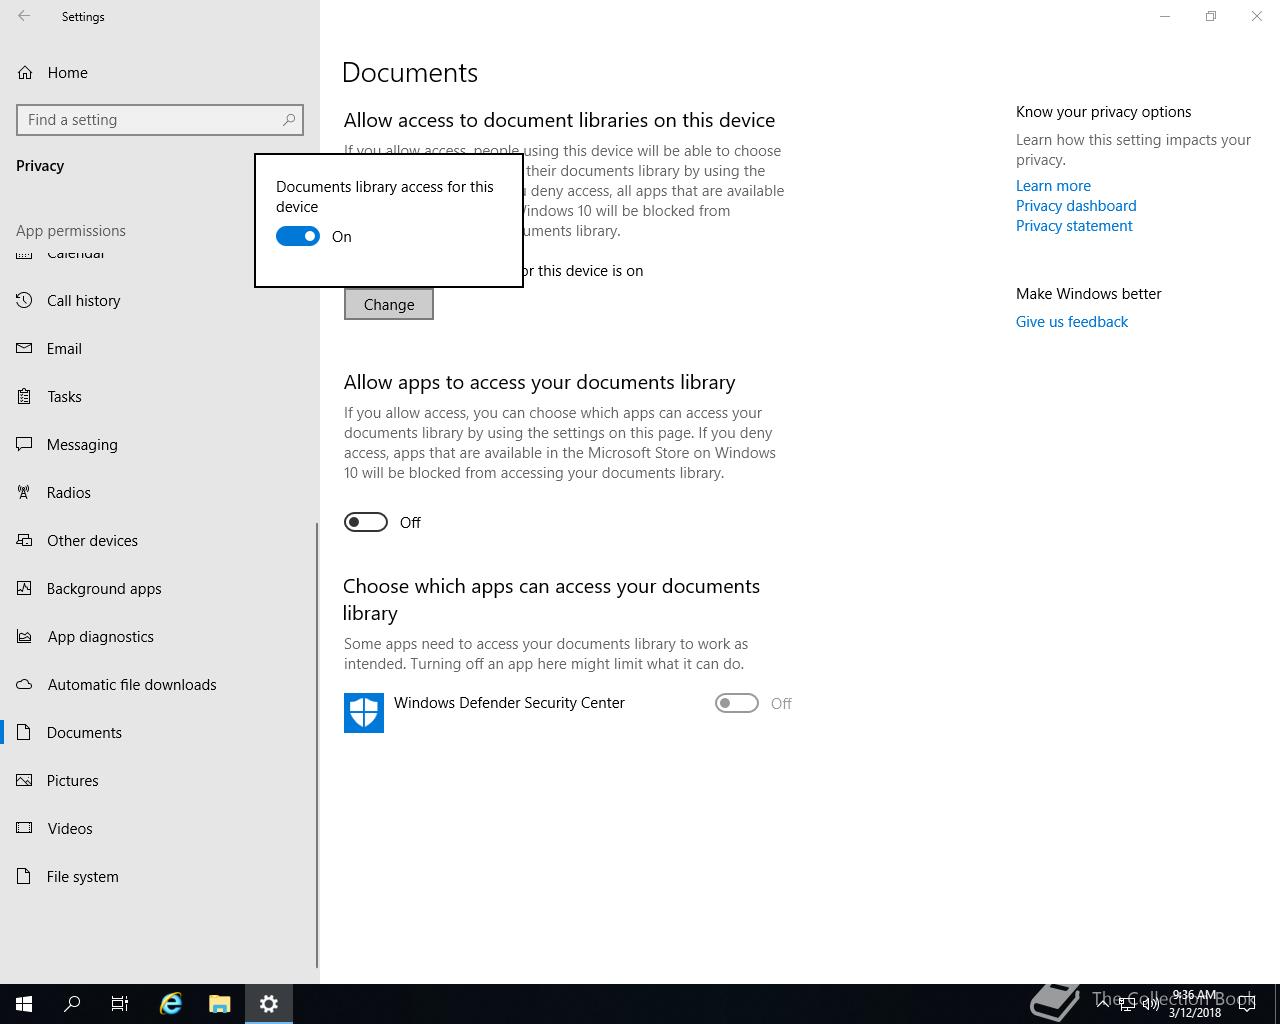
Task: Open the Radios permission page
Action: (68, 493)
